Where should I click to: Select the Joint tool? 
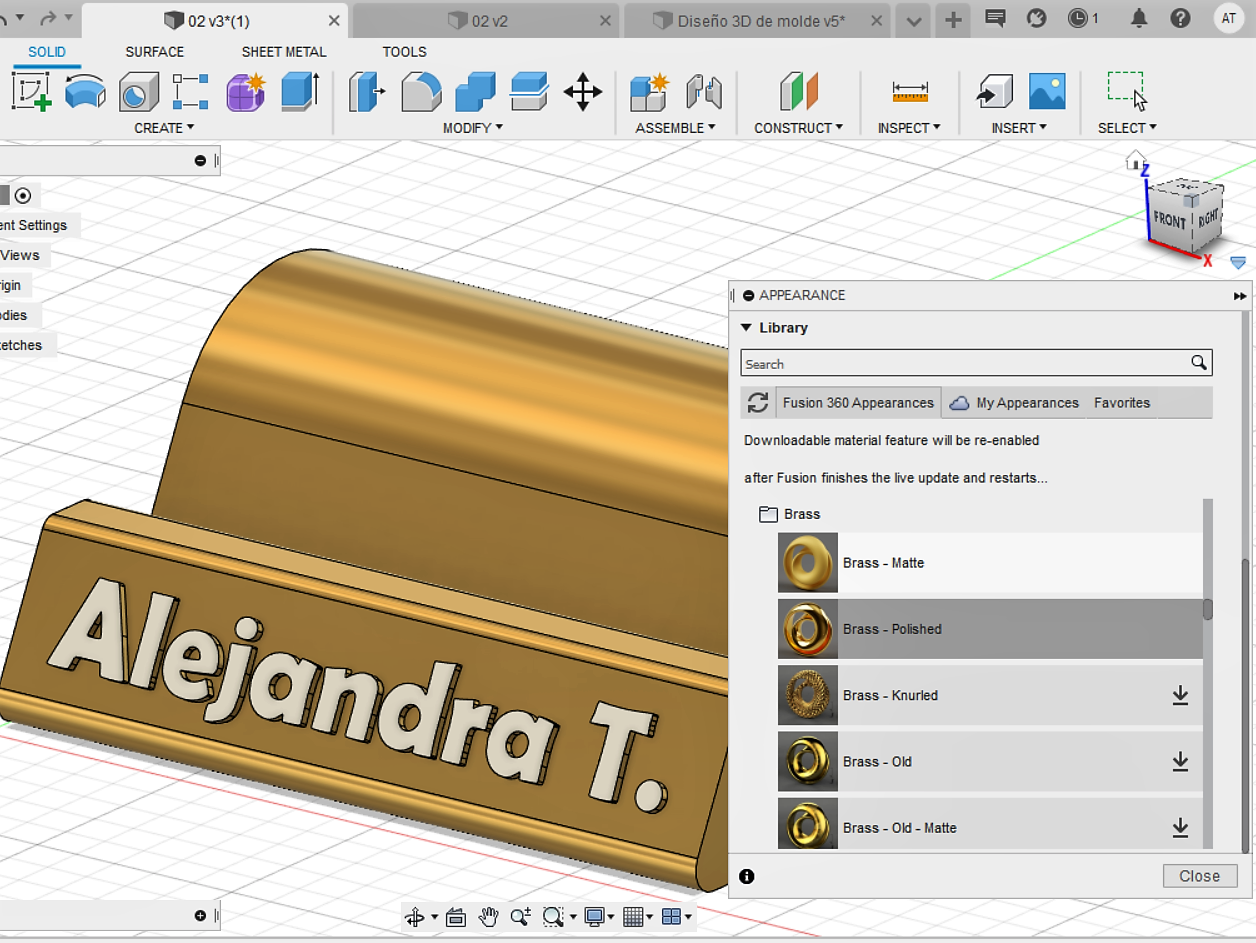coord(704,92)
